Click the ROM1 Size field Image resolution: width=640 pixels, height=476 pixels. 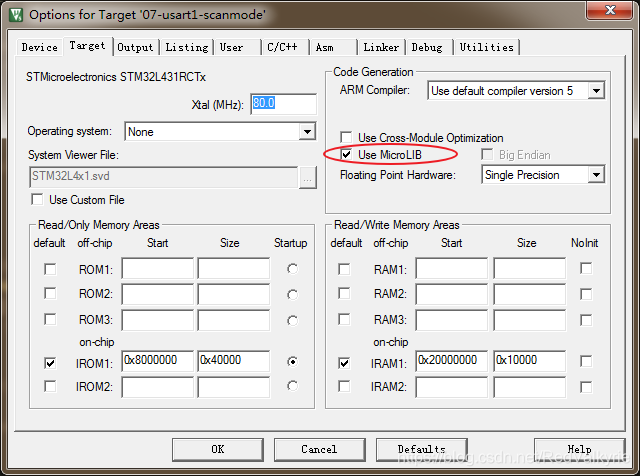click(x=233, y=268)
